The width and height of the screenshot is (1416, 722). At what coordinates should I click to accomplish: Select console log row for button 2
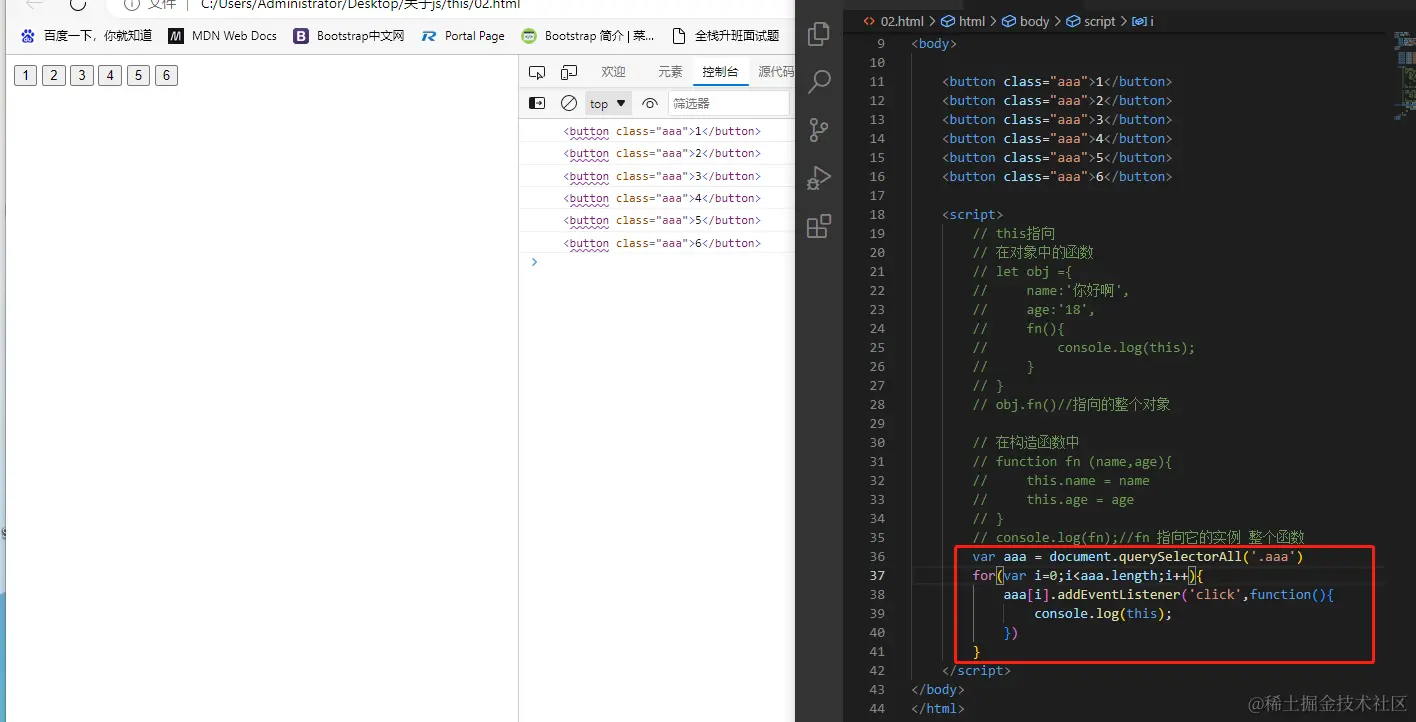pos(657,153)
